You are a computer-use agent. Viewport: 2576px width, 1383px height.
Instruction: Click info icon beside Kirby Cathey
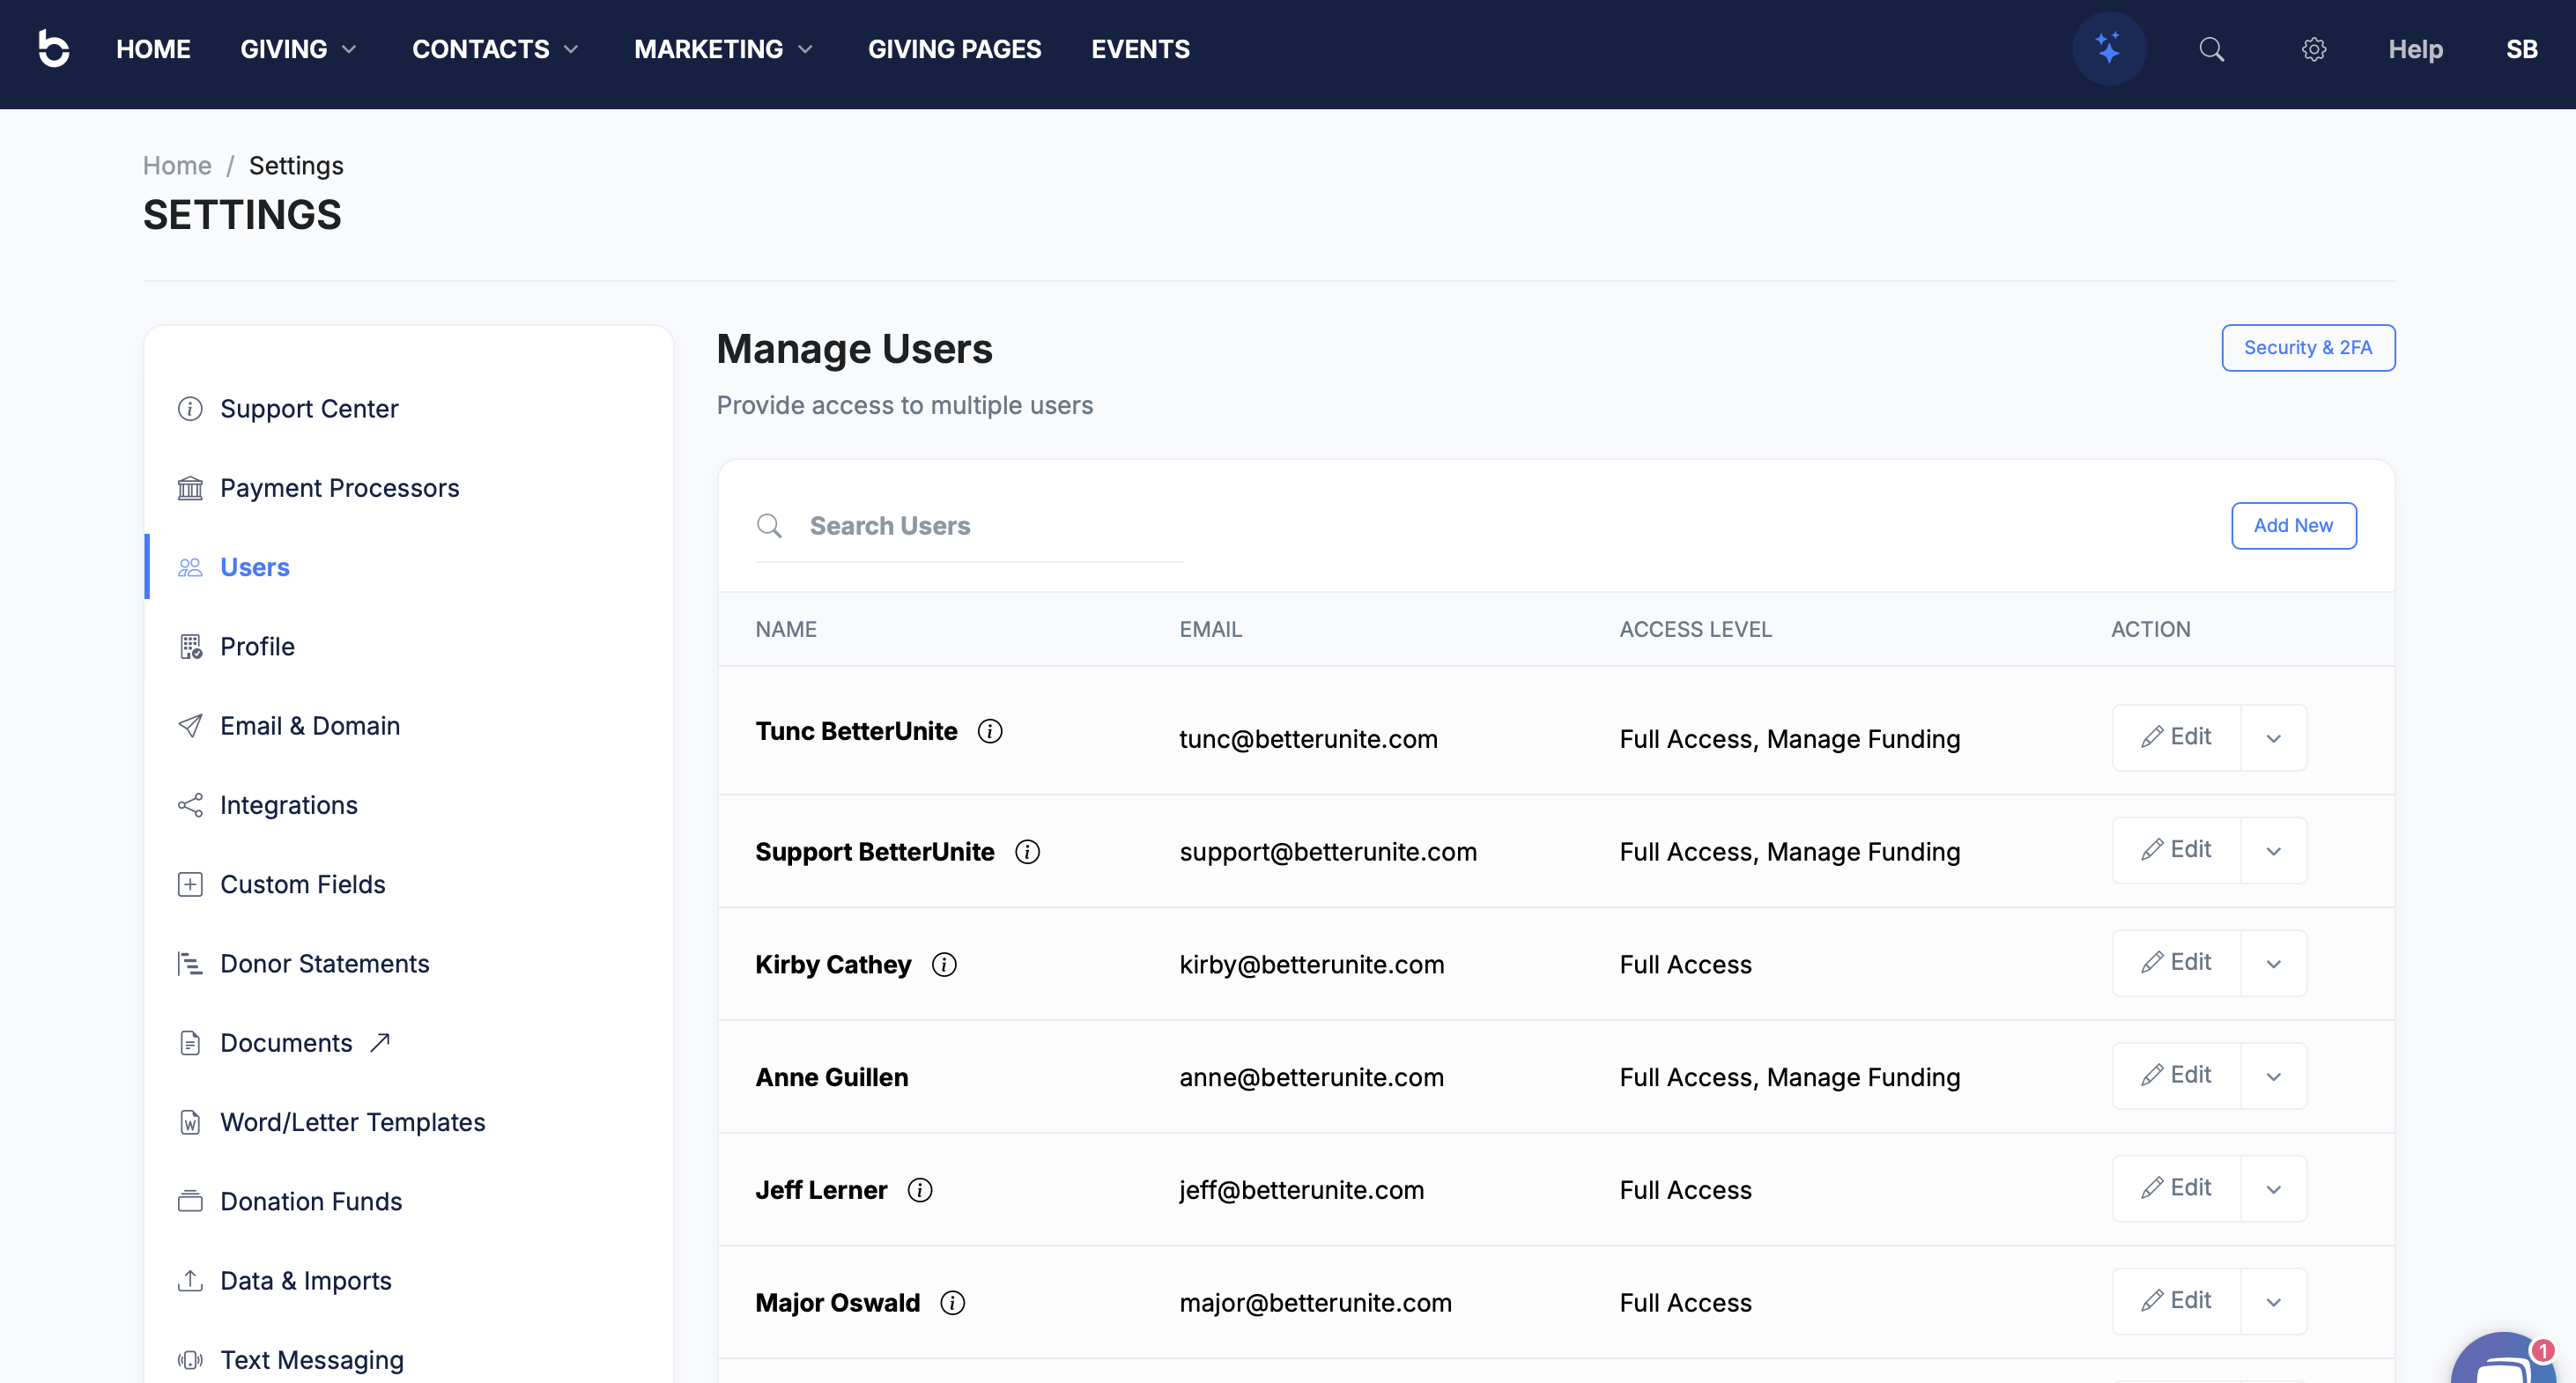(x=943, y=964)
